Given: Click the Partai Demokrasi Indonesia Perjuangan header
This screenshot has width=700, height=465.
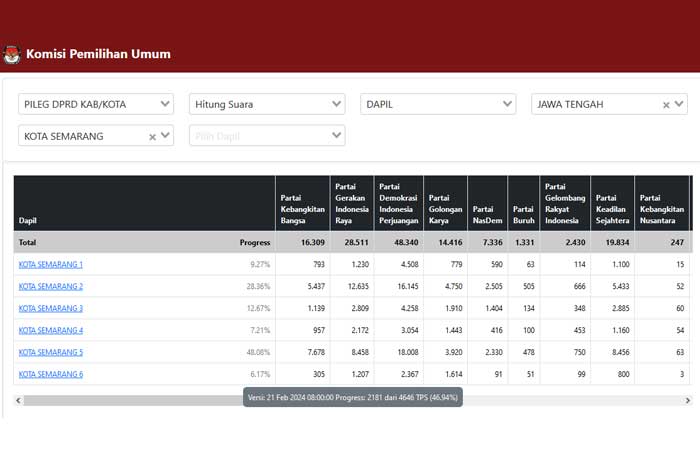Looking at the screenshot, I should [x=399, y=203].
